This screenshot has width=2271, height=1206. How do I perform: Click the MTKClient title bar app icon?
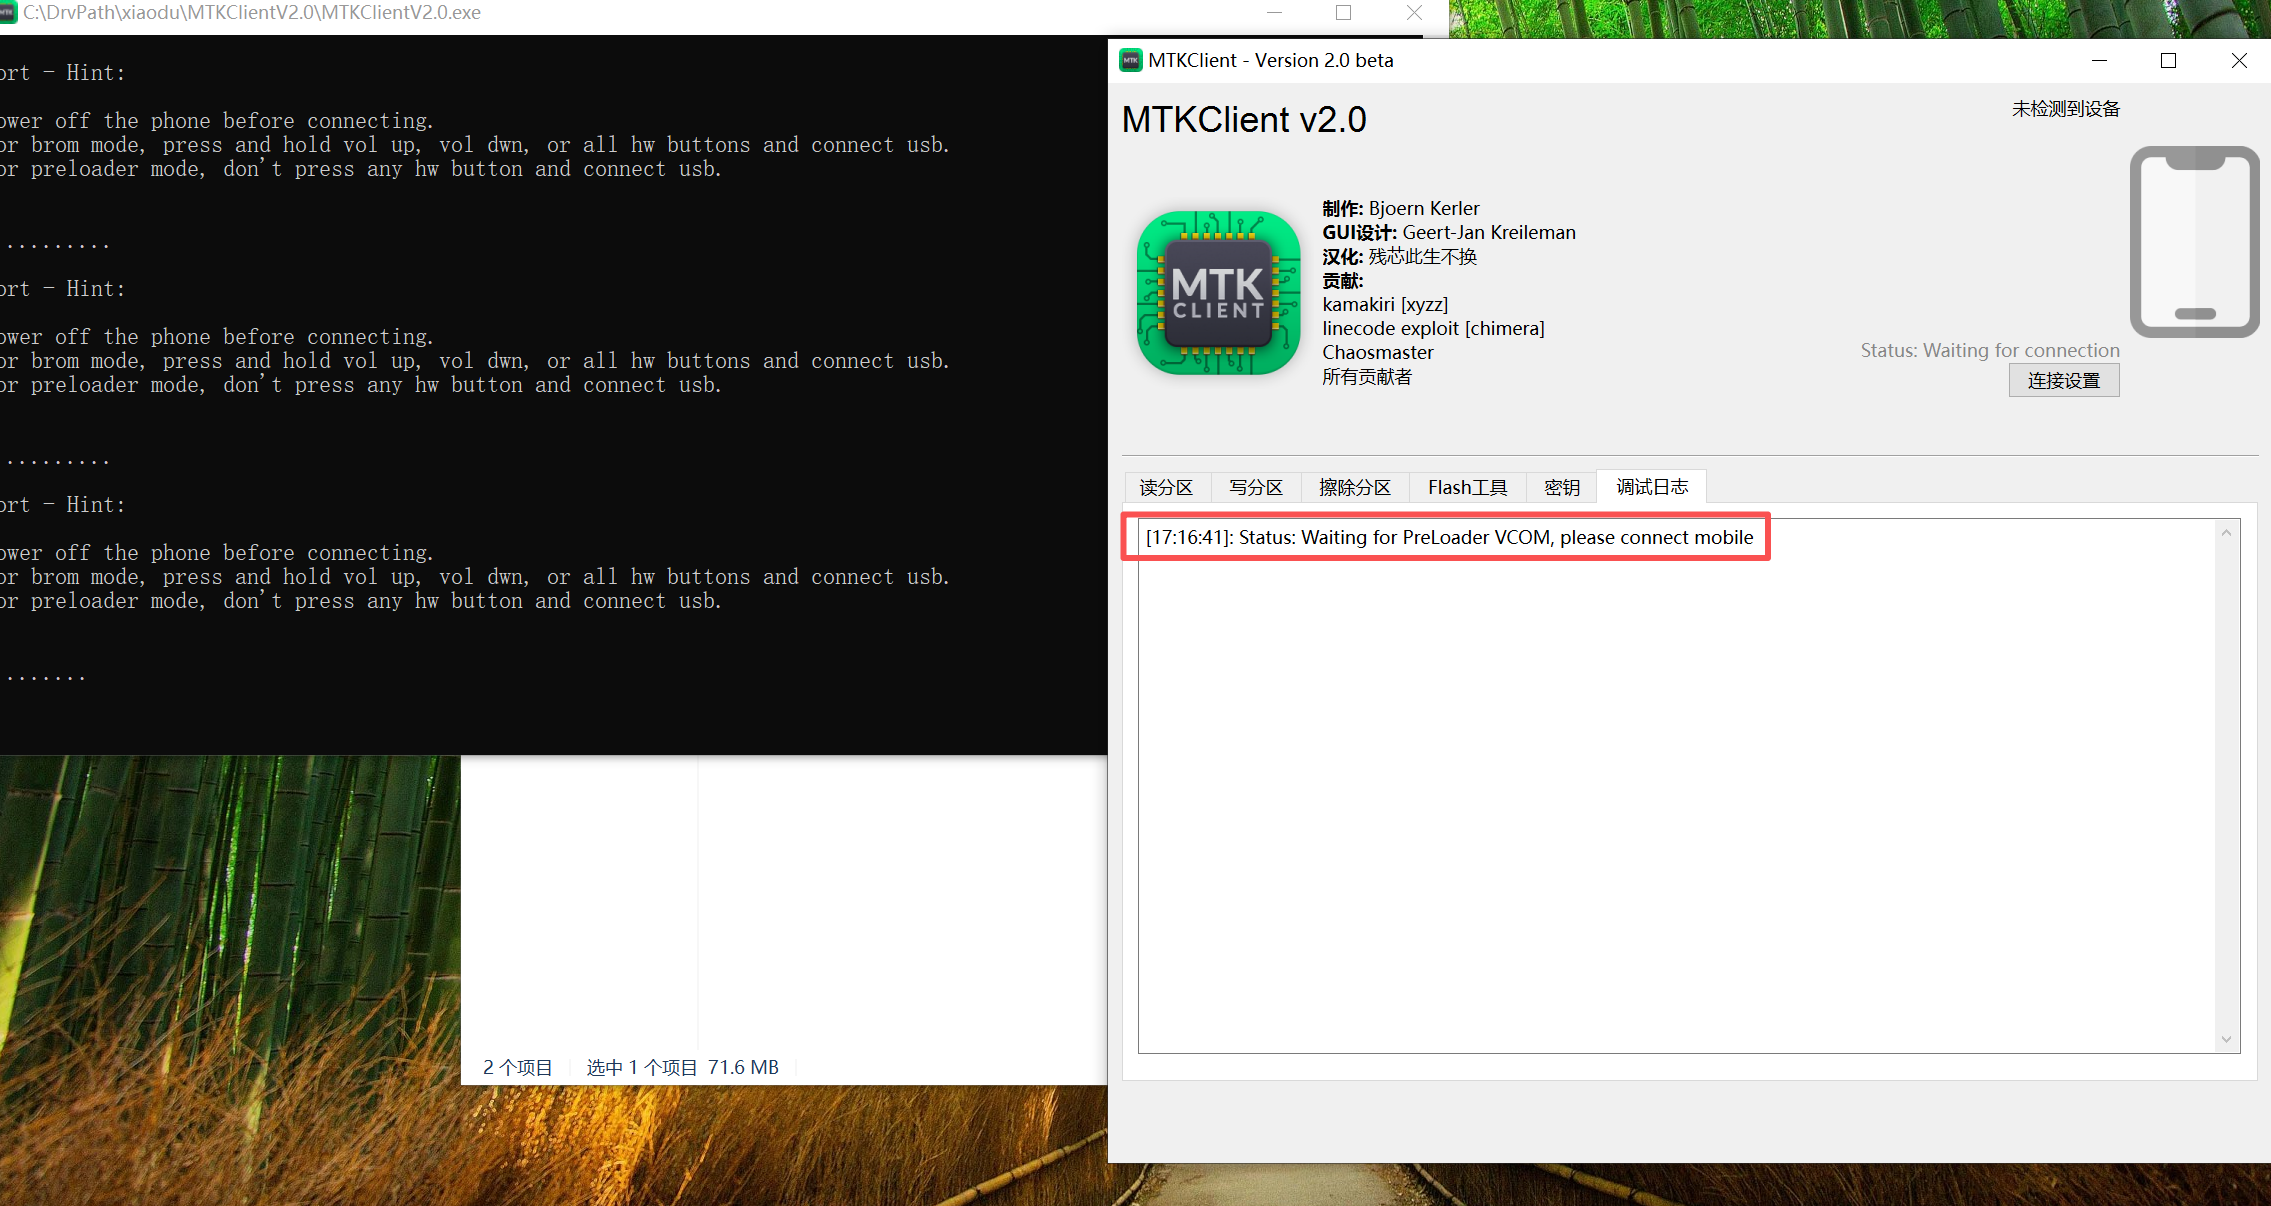click(1130, 60)
